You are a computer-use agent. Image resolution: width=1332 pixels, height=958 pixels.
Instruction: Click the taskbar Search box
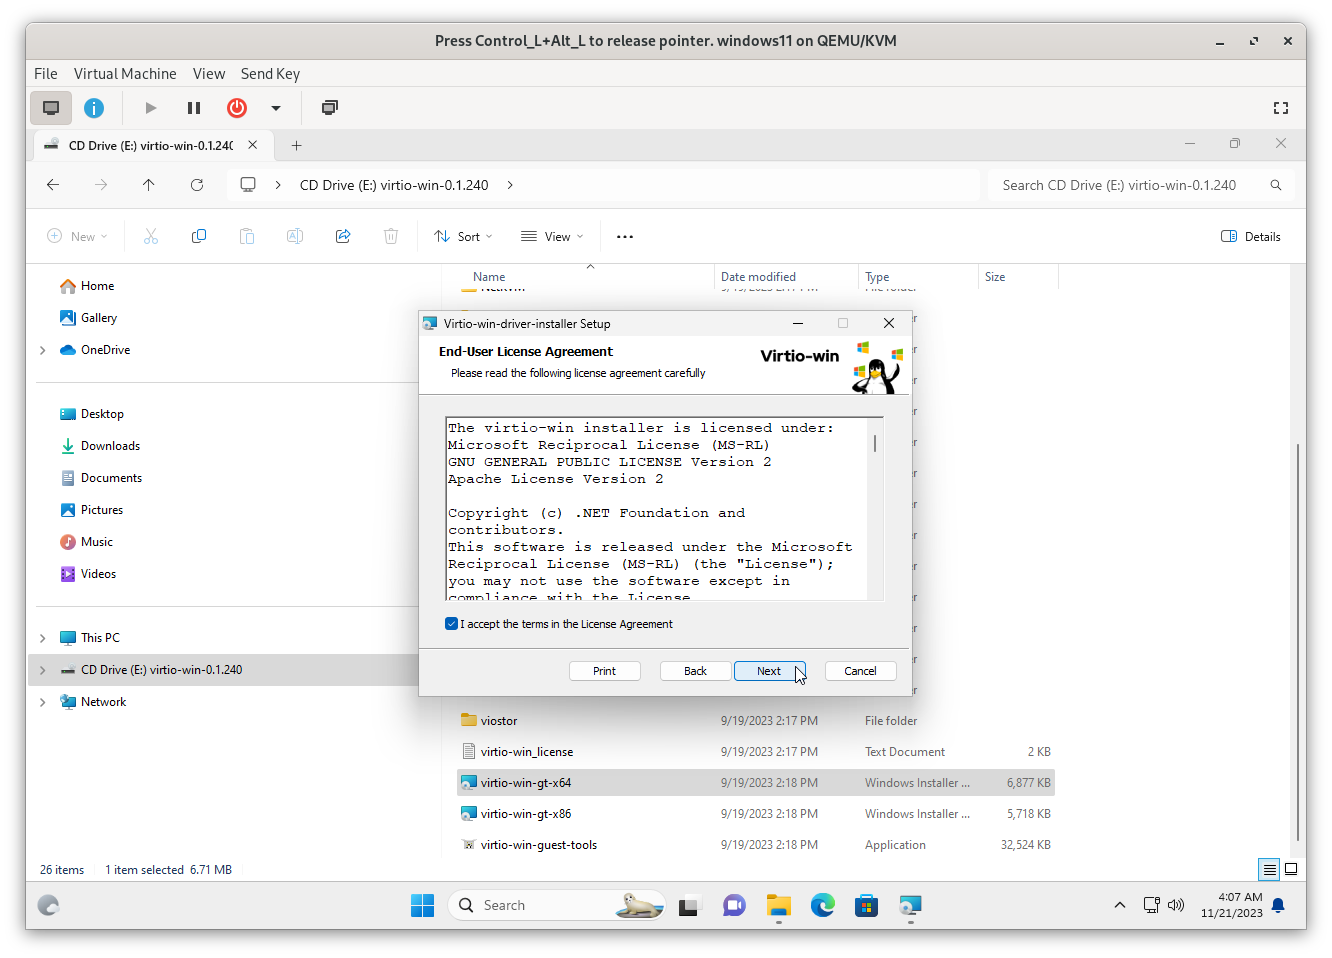pos(557,906)
